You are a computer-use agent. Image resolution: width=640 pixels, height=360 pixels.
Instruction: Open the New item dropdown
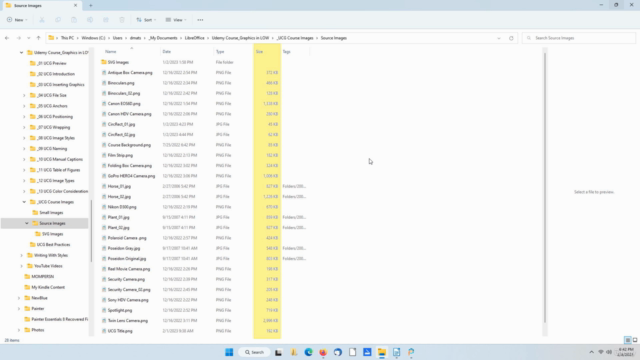[x=17, y=20]
